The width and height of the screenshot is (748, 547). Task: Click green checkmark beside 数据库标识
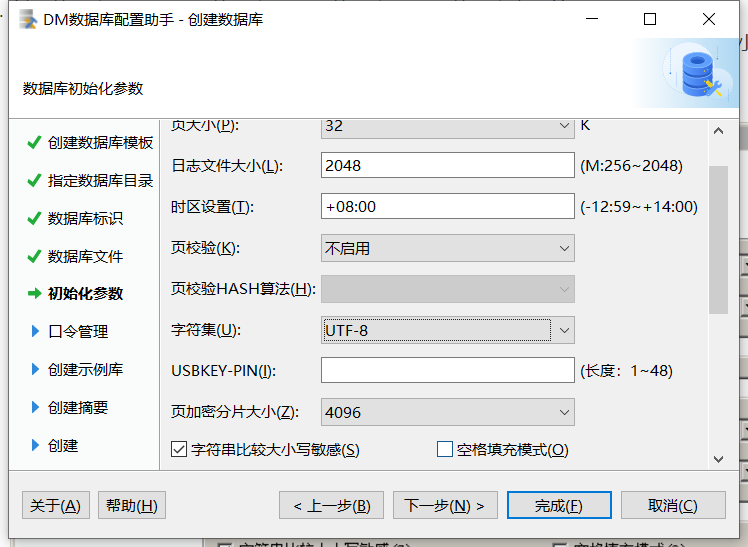tap(35, 219)
